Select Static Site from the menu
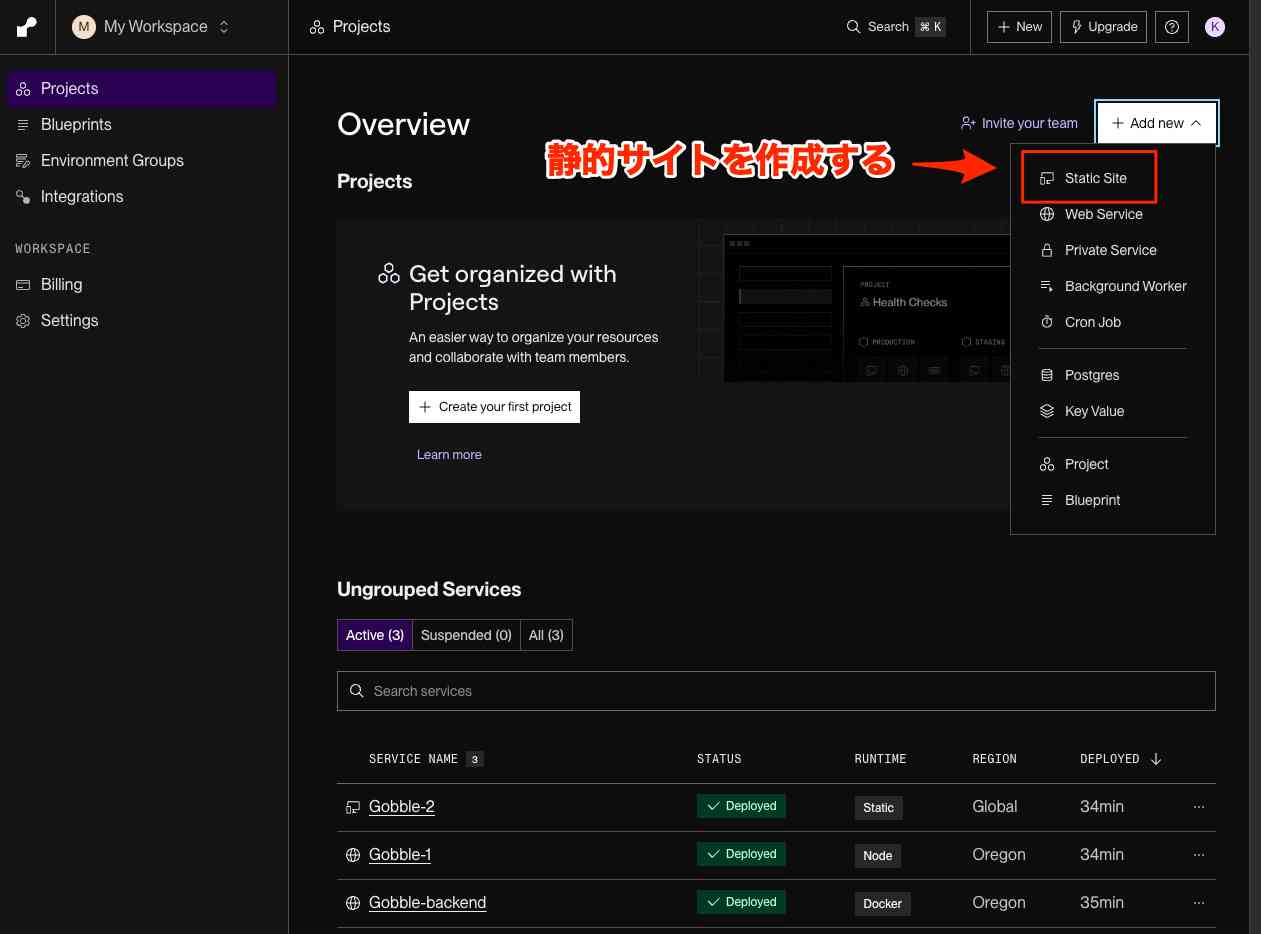 click(x=1095, y=178)
